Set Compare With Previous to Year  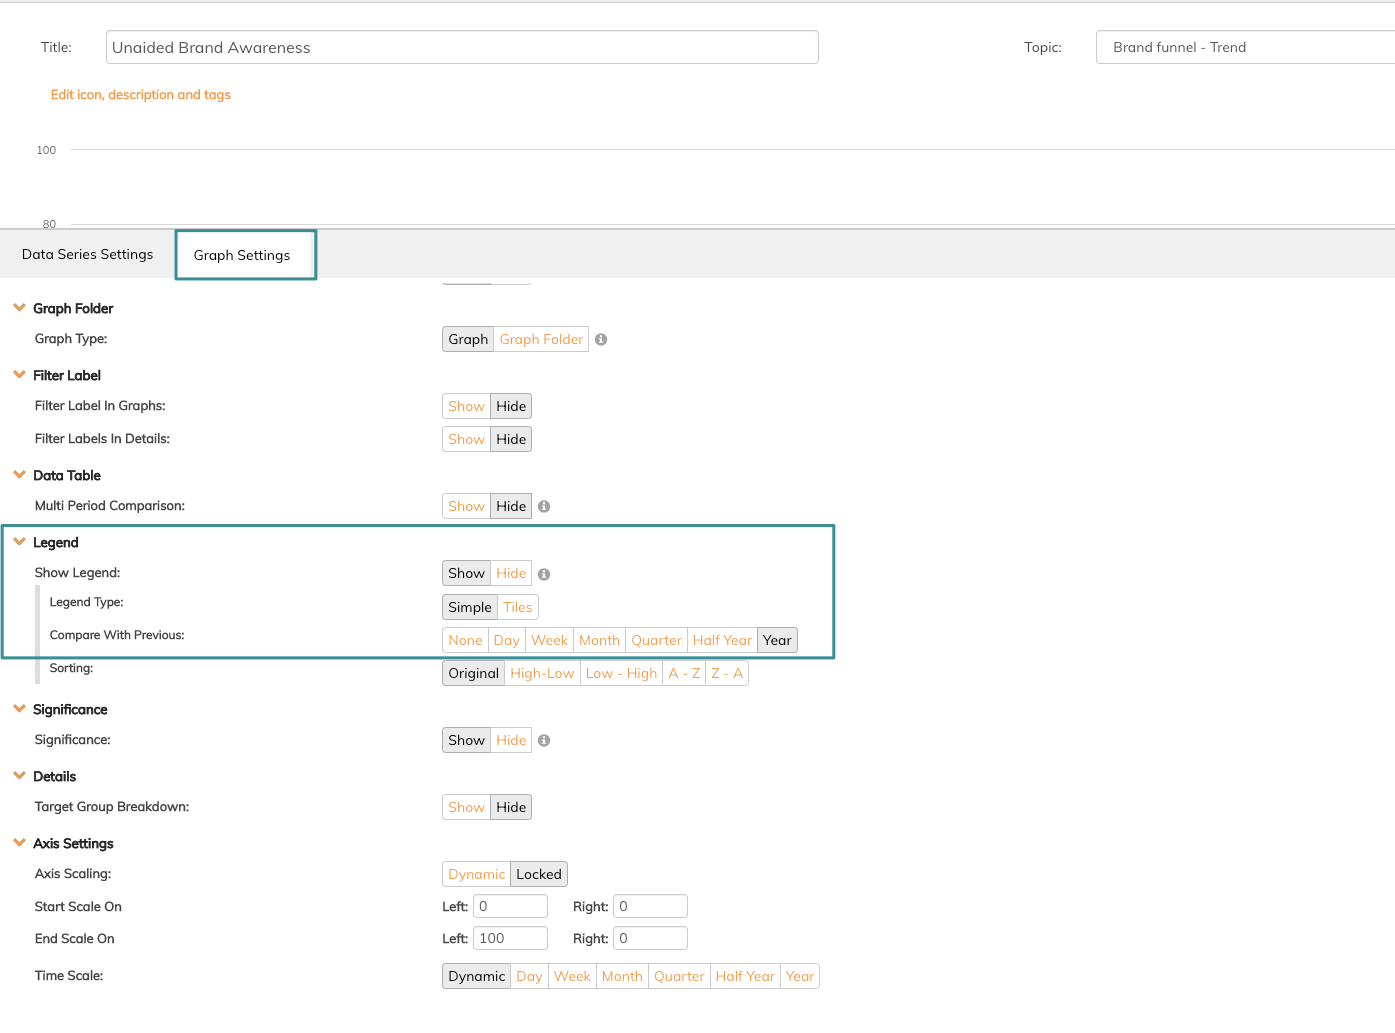click(x=777, y=640)
